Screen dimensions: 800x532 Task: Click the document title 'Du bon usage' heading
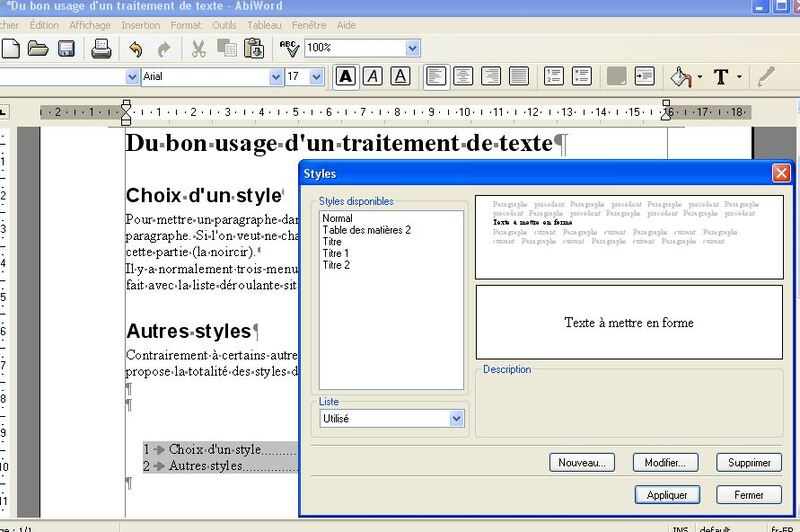click(x=339, y=143)
